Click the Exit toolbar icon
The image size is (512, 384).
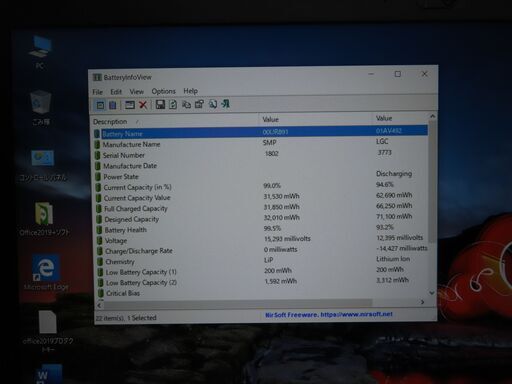point(226,104)
